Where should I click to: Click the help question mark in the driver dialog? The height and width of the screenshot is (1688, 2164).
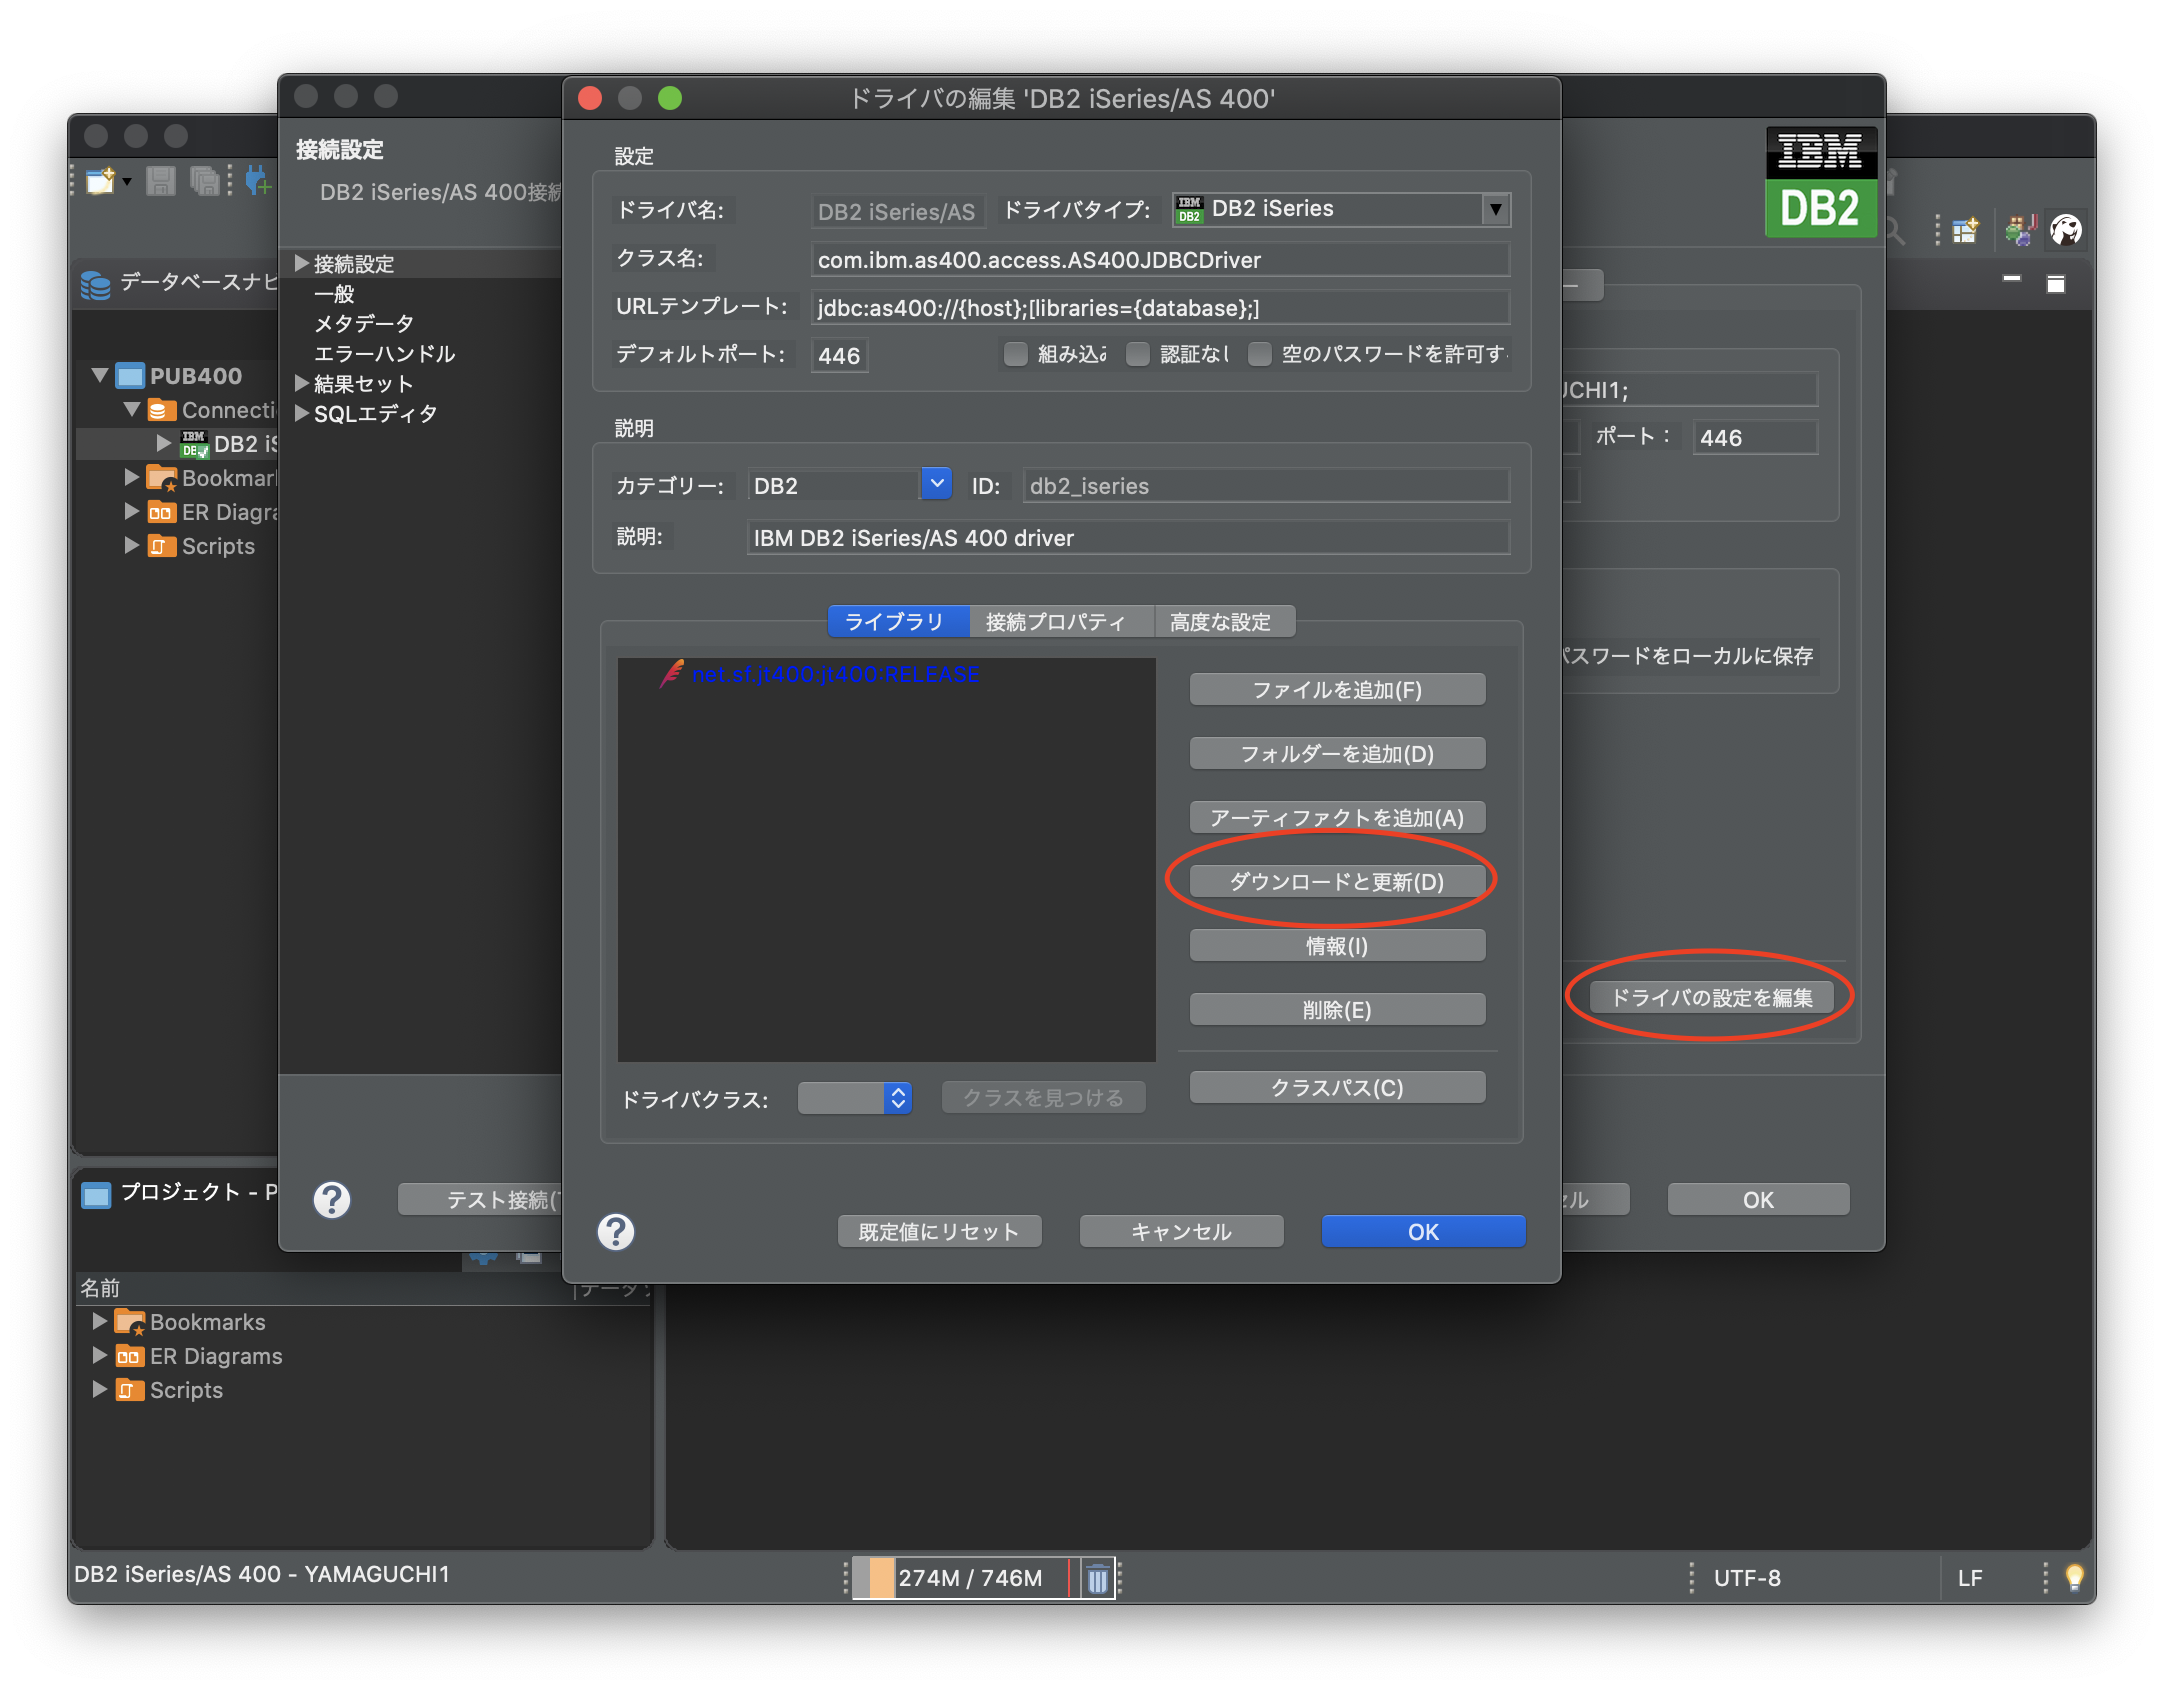[615, 1231]
